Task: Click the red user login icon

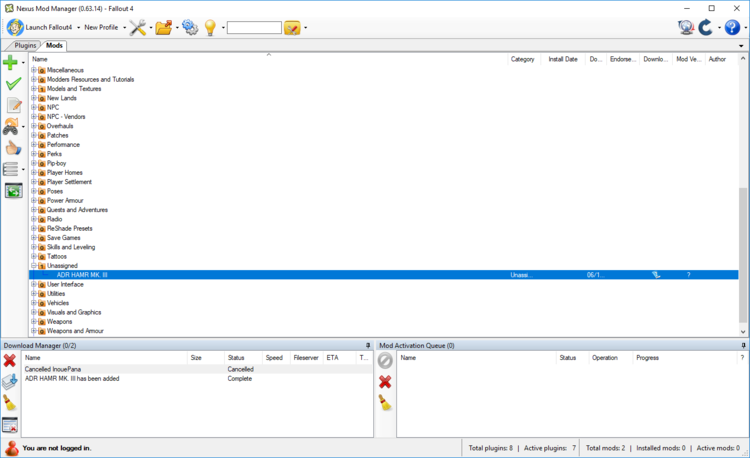Action: coord(11,448)
